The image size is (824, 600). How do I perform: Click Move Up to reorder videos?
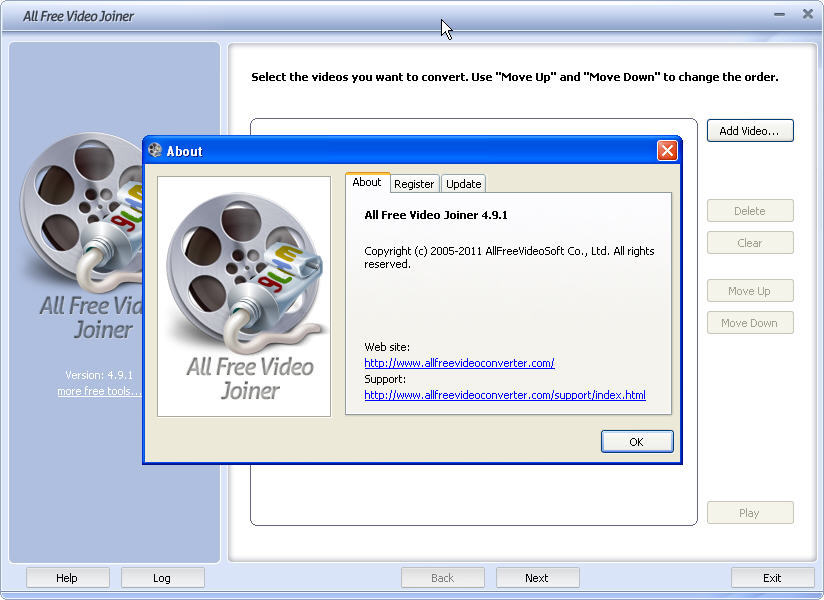click(750, 290)
